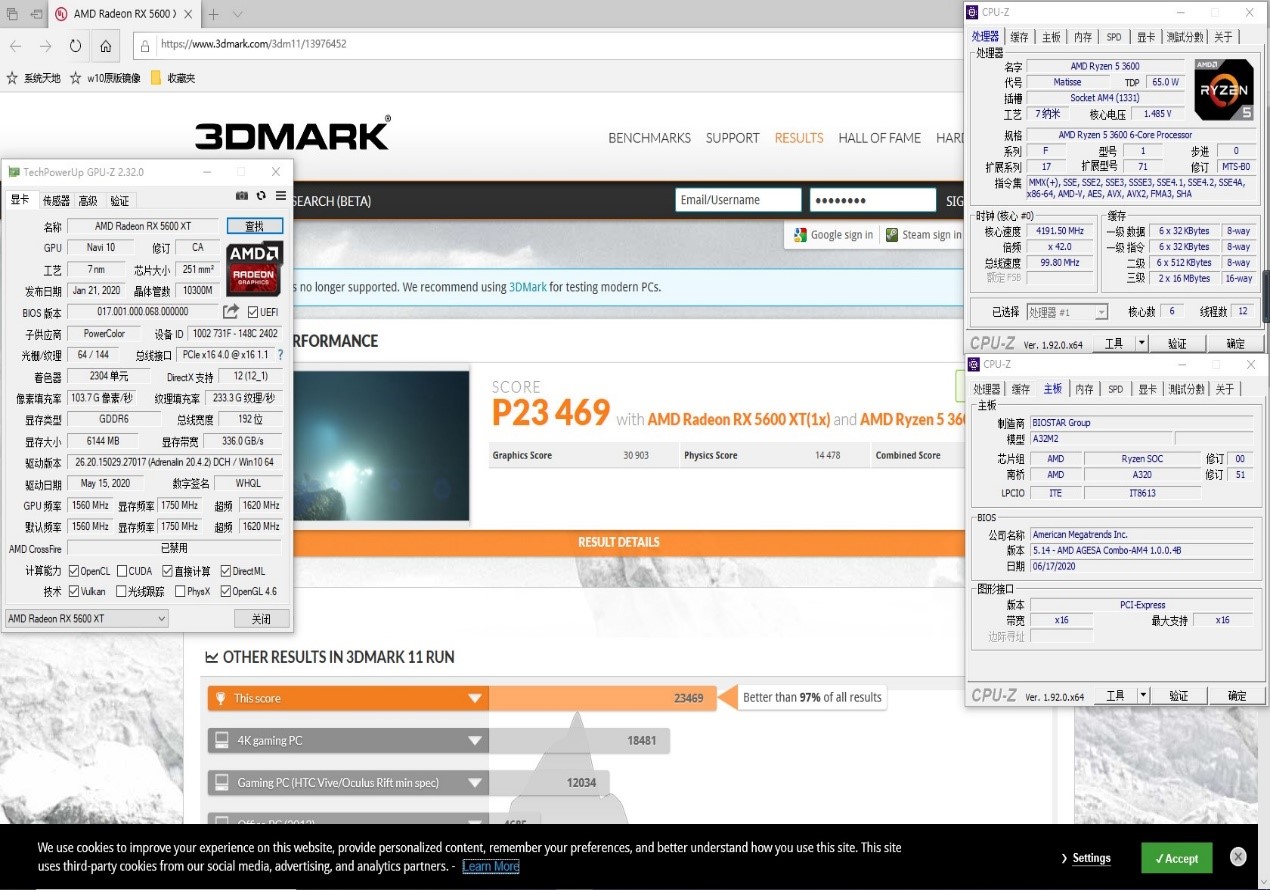Image resolution: width=1270 pixels, height=890 pixels.
Task: Enable the CUDA checkbox
Action: (x=122, y=571)
